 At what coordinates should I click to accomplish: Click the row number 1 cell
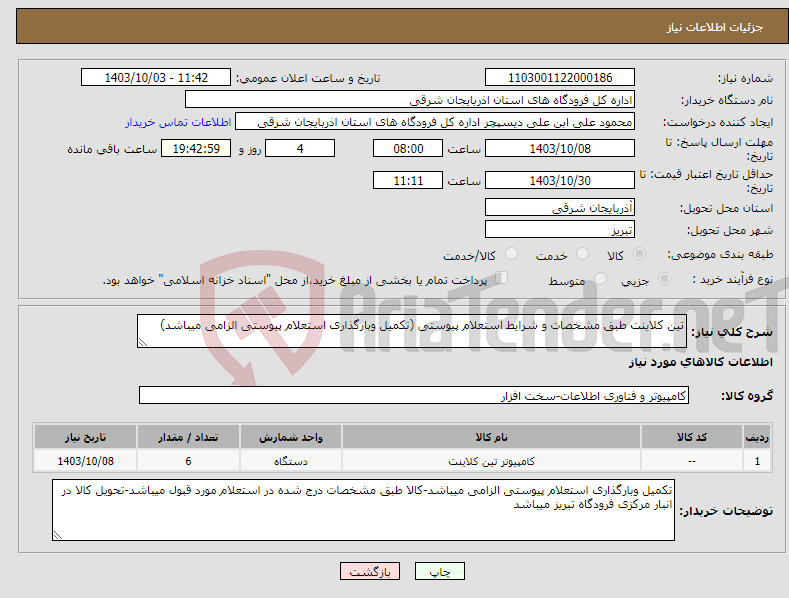click(x=757, y=461)
